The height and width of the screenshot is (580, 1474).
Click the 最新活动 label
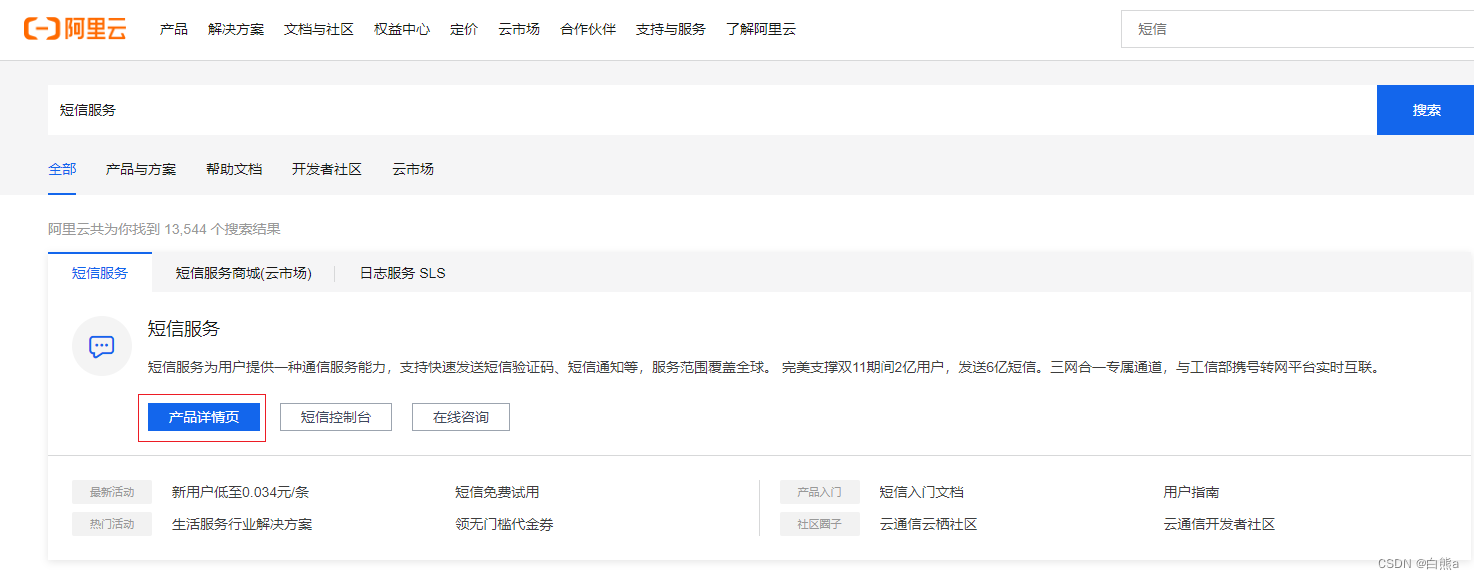click(x=112, y=492)
